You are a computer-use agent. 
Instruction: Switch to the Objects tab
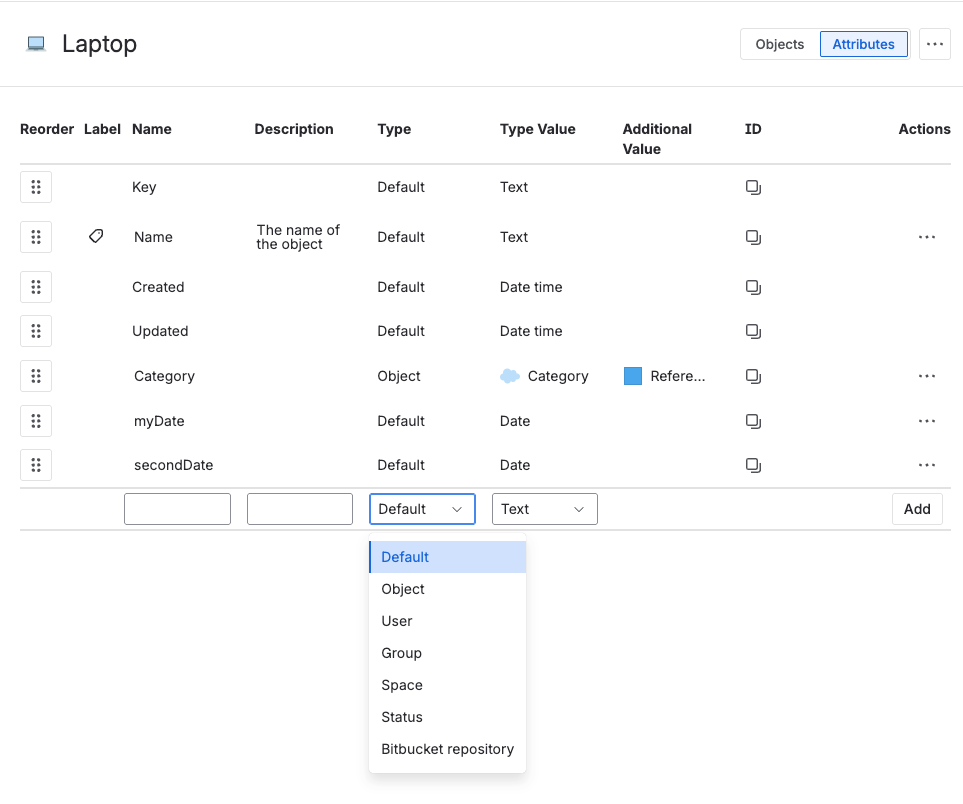point(779,44)
